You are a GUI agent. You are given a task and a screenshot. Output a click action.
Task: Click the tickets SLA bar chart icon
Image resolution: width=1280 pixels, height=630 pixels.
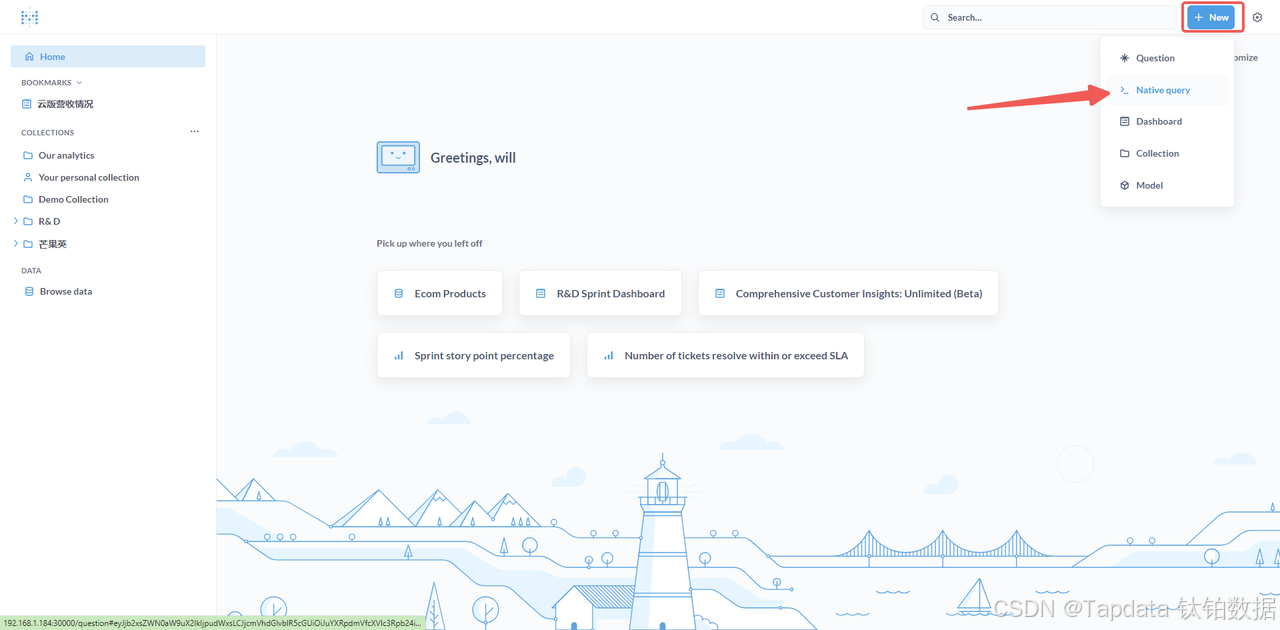(608, 356)
